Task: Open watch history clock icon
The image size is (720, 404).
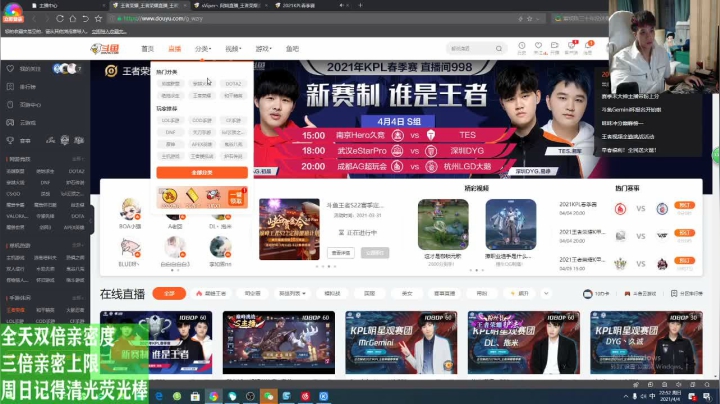Action: (522, 46)
